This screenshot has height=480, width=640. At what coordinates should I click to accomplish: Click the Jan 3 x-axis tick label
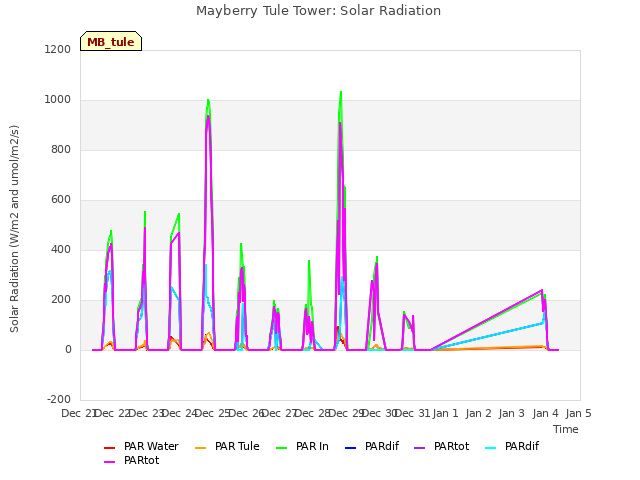click(x=512, y=413)
